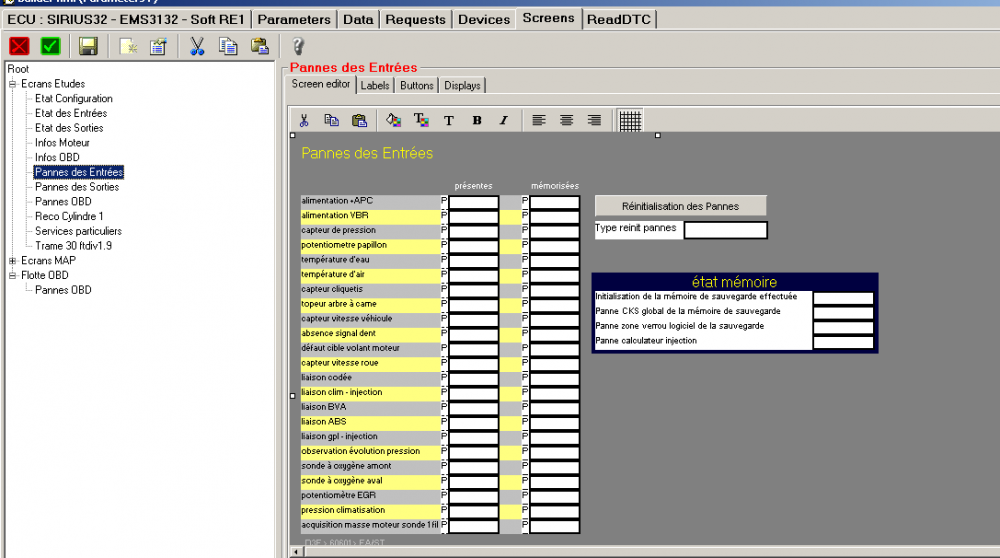The height and width of the screenshot is (558, 1000).
Task: Click the état mémoire panel header
Action: (x=735, y=282)
